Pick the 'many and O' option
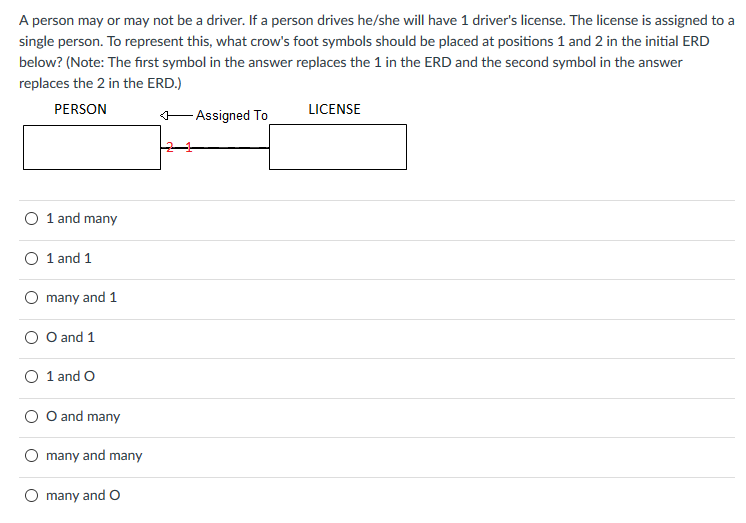 [31, 495]
